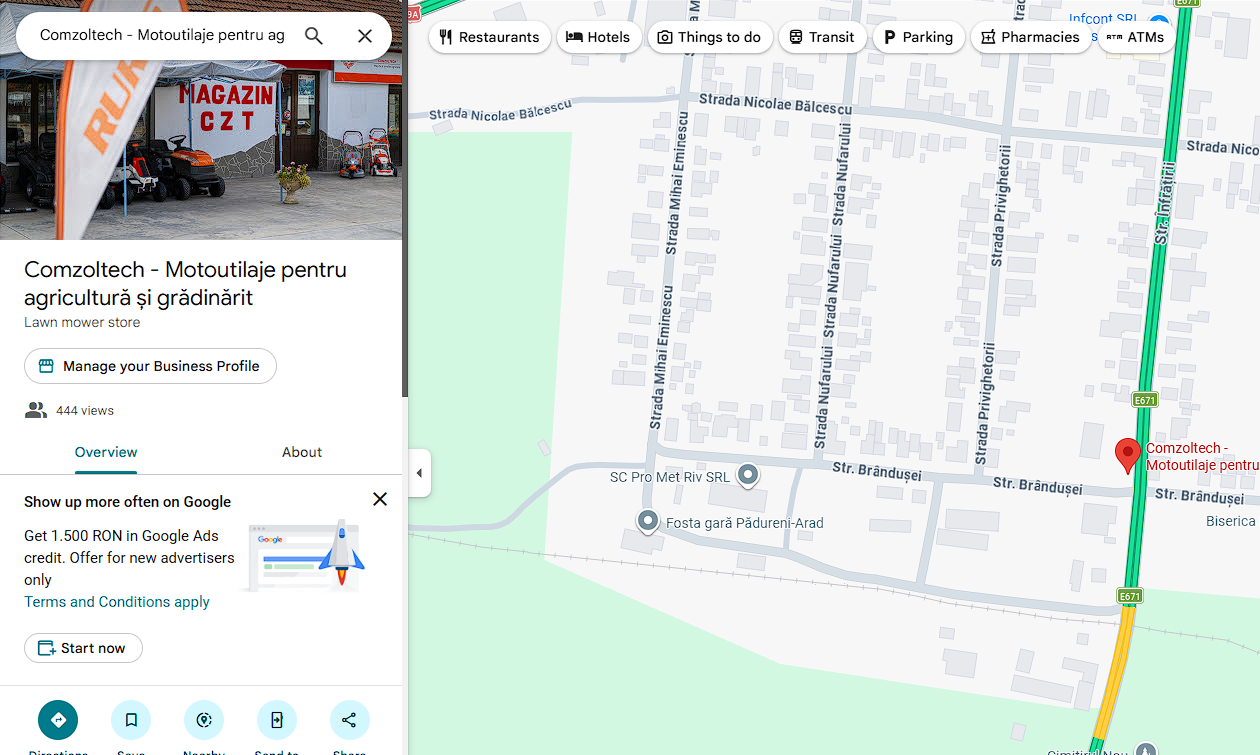This screenshot has height=755, width=1260.
Task: Clear the search with X icon
Action: (x=365, y=36)
